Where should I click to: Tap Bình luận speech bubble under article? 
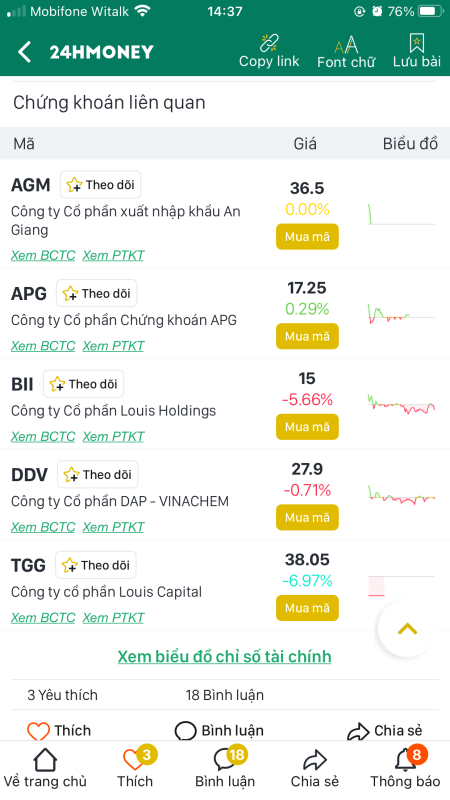pos(219,731)
